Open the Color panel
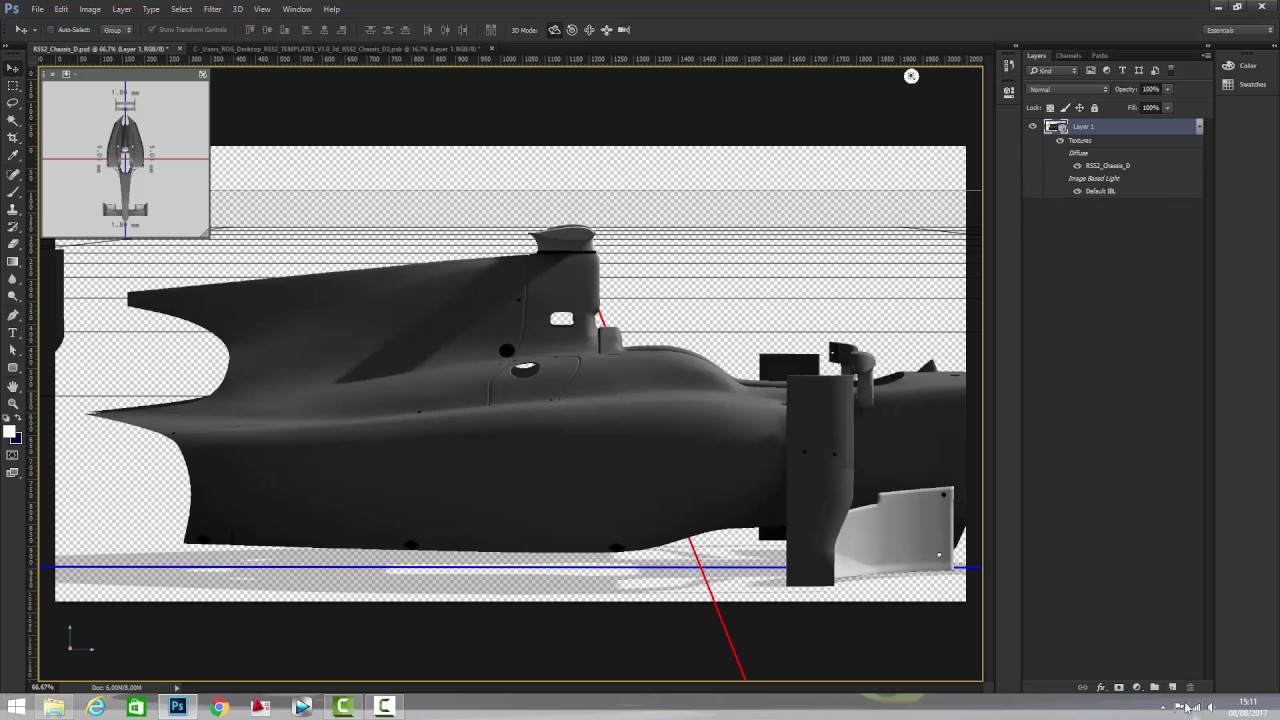The image size is (1280, 720). pos(1240,66)
